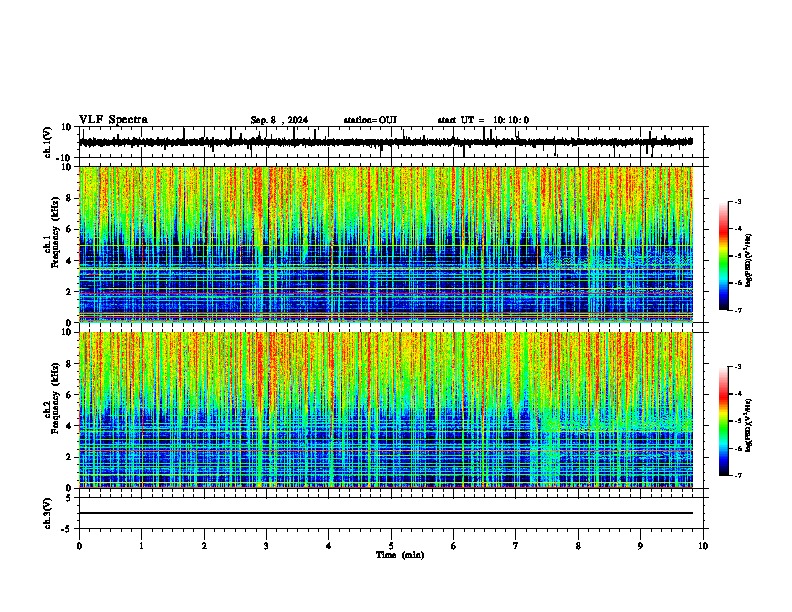Select the ch.1 spectrogram color bar
Image resolution: width=792 pixels, height=612 pixels.
pos(723,256)
